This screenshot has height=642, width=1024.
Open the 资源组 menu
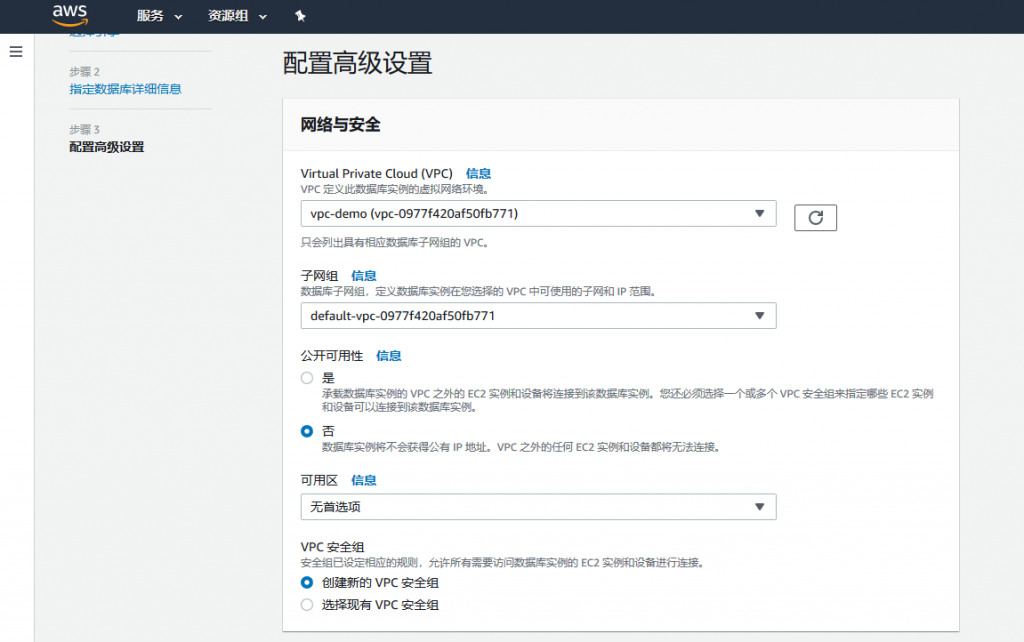(237, 16)
